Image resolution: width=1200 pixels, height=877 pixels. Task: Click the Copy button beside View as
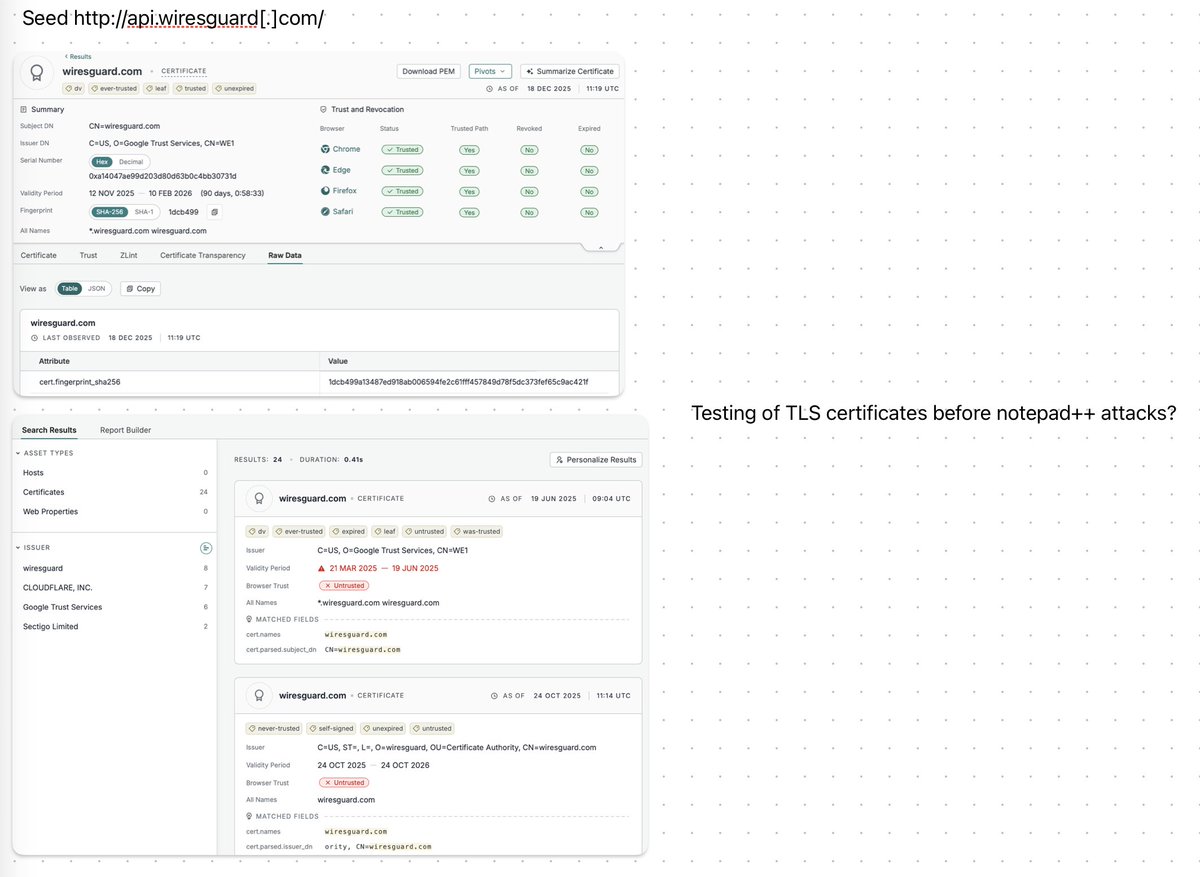click(140, 288)
